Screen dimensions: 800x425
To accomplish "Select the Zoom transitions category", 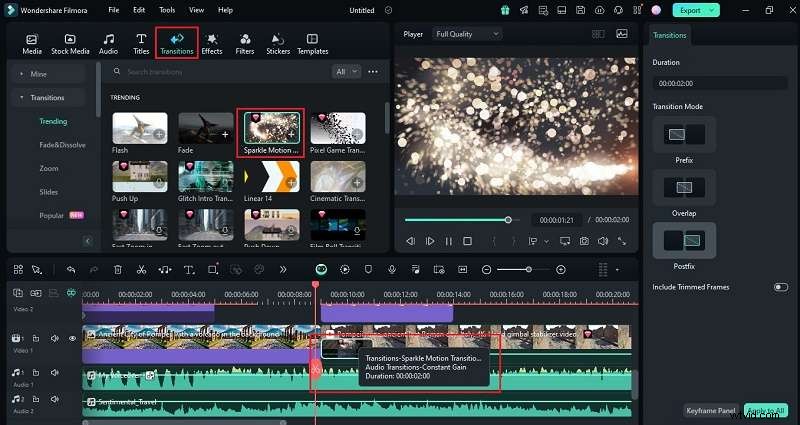I will 49,168.
